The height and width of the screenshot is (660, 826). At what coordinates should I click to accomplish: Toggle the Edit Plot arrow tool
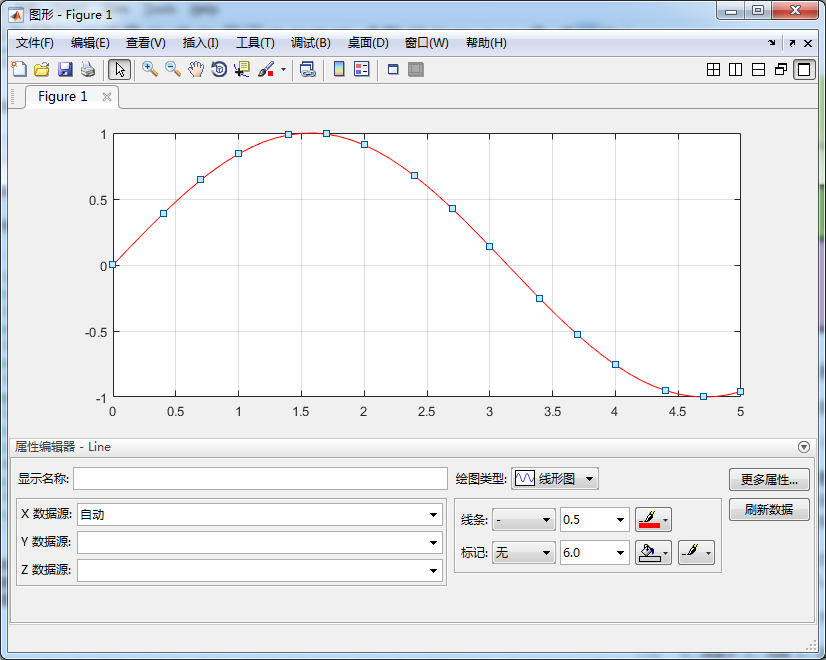click(x=120, y=69)
